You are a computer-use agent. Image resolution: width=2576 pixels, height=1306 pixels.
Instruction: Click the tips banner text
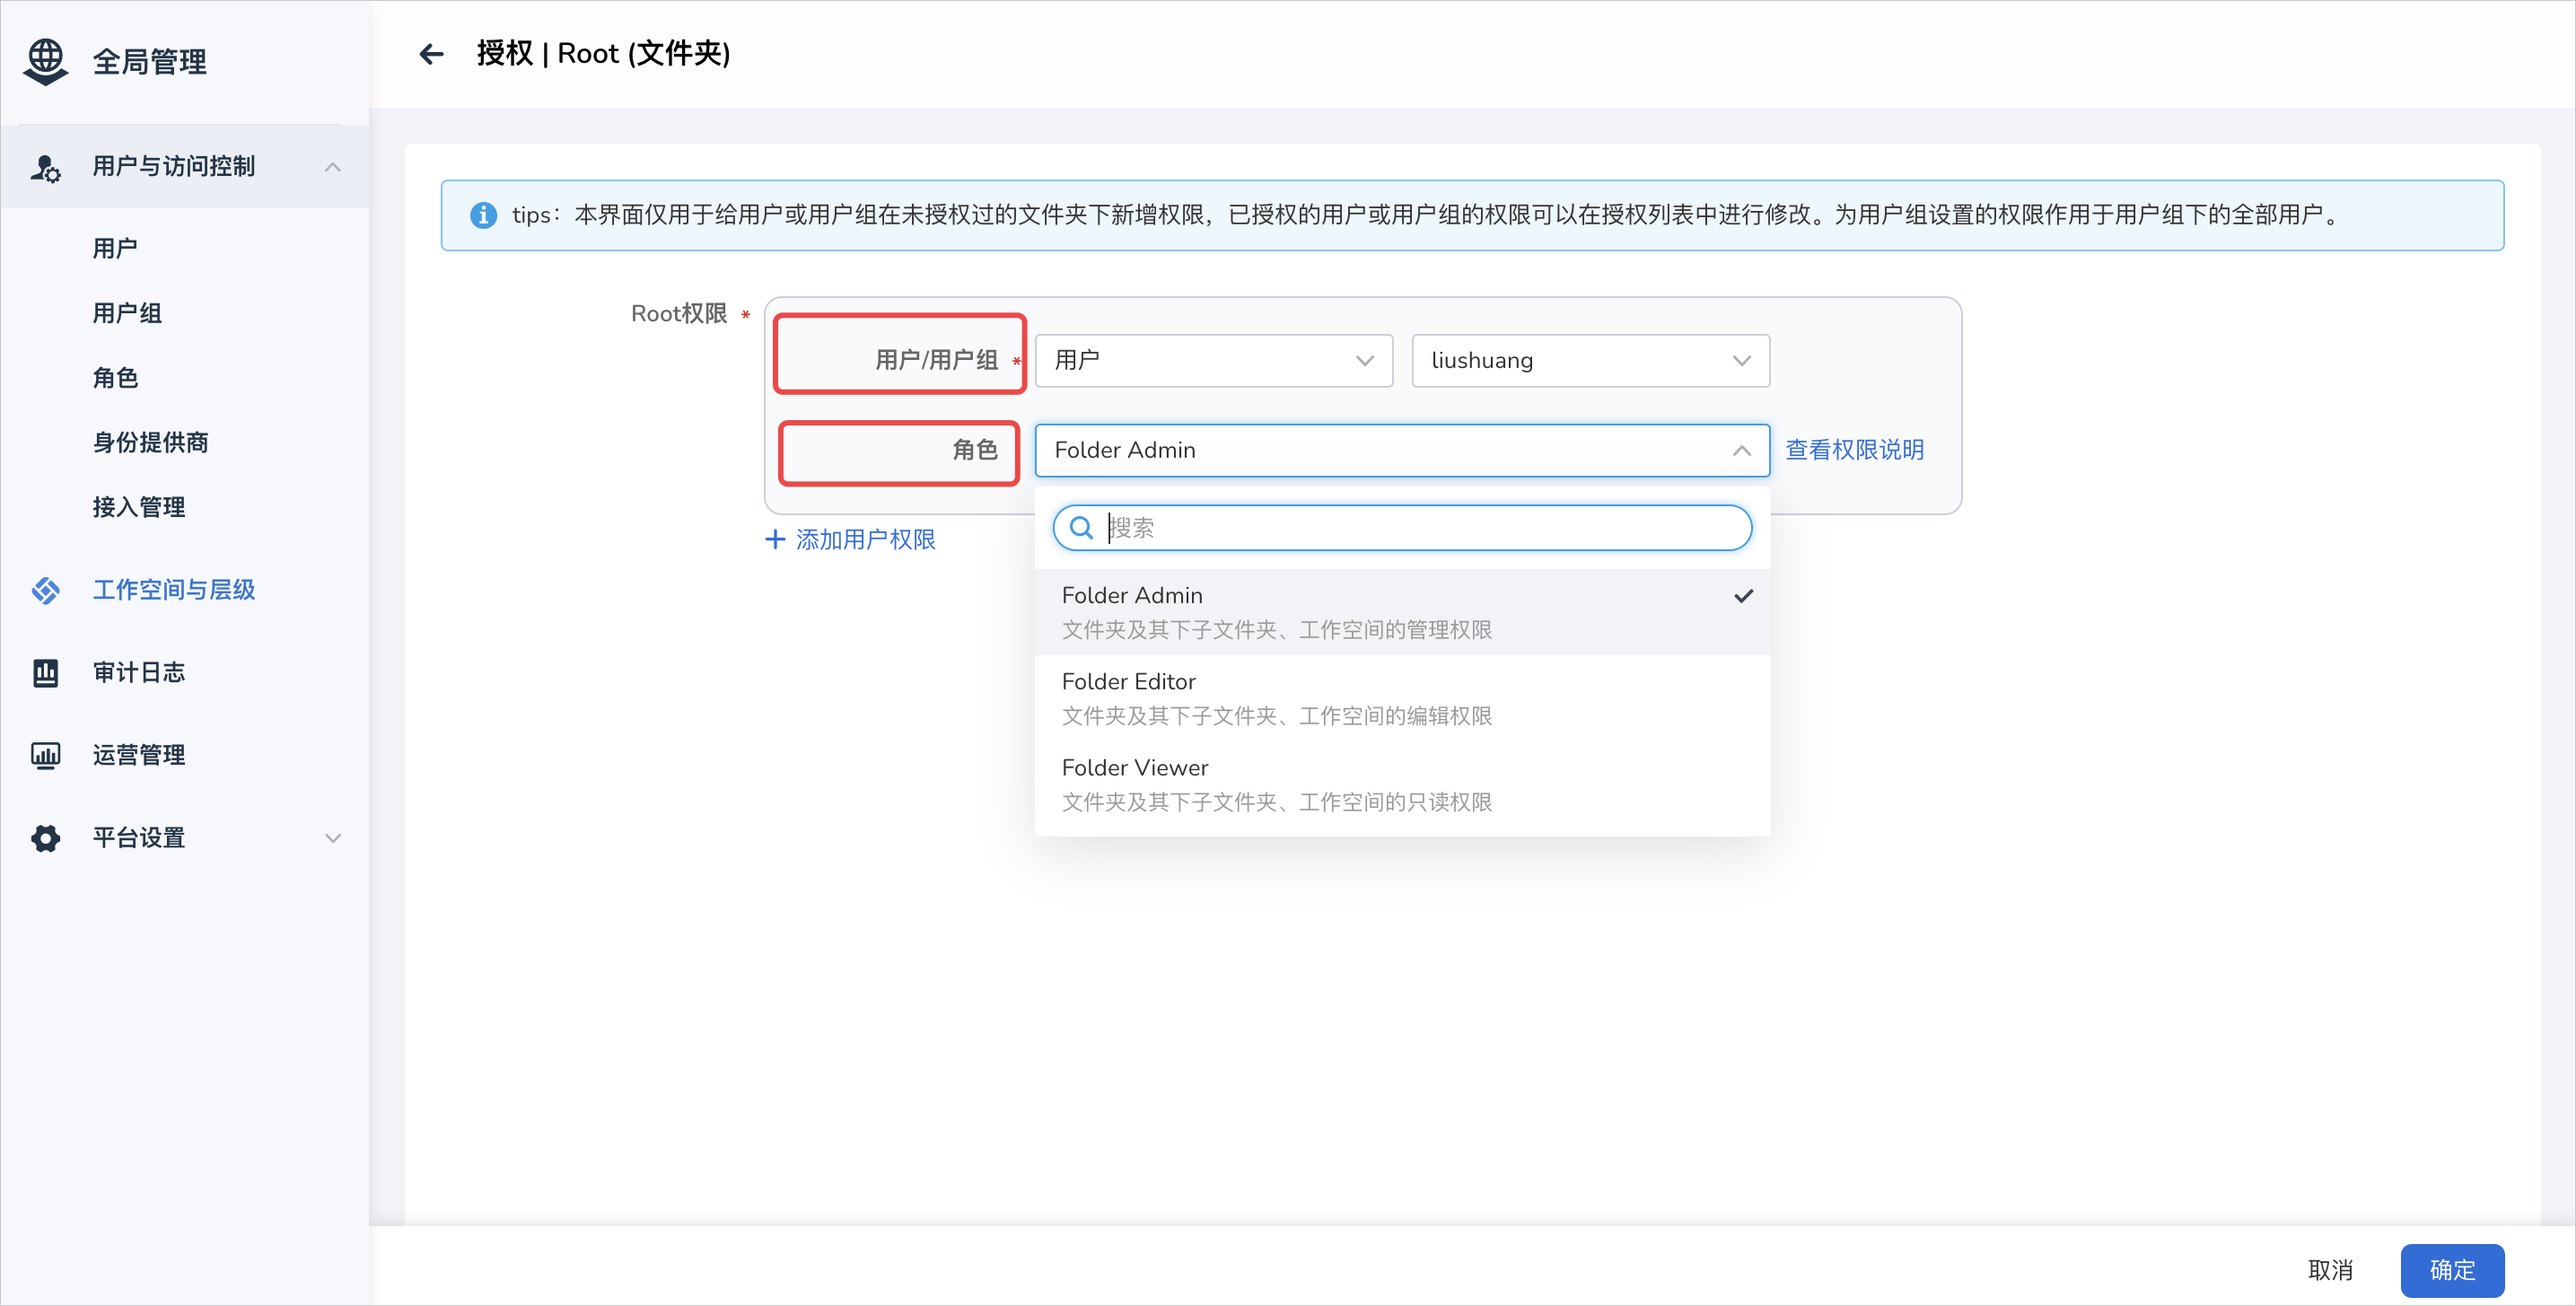[x=1428, y=215]
